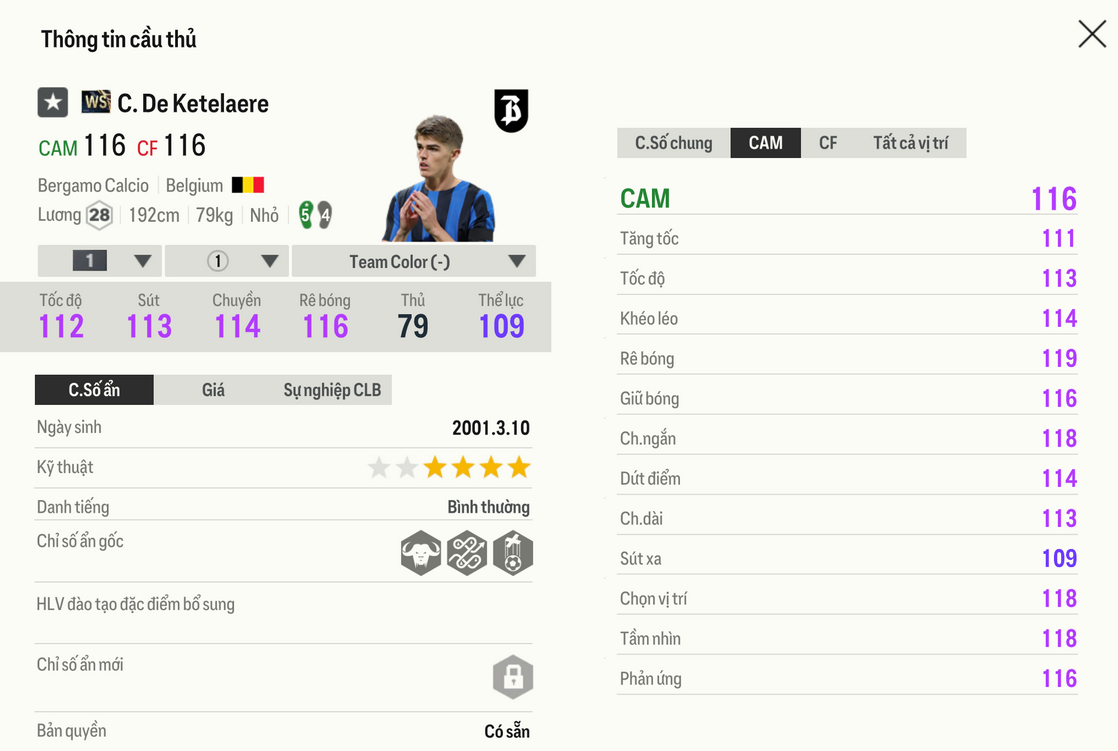Screen dimensions: 1118x751
Task: Switch to the CF position tab
Action: coord(828,143)
